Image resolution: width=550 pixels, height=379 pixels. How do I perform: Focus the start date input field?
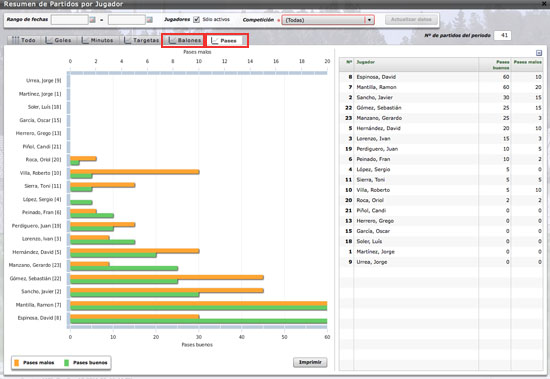69,20
